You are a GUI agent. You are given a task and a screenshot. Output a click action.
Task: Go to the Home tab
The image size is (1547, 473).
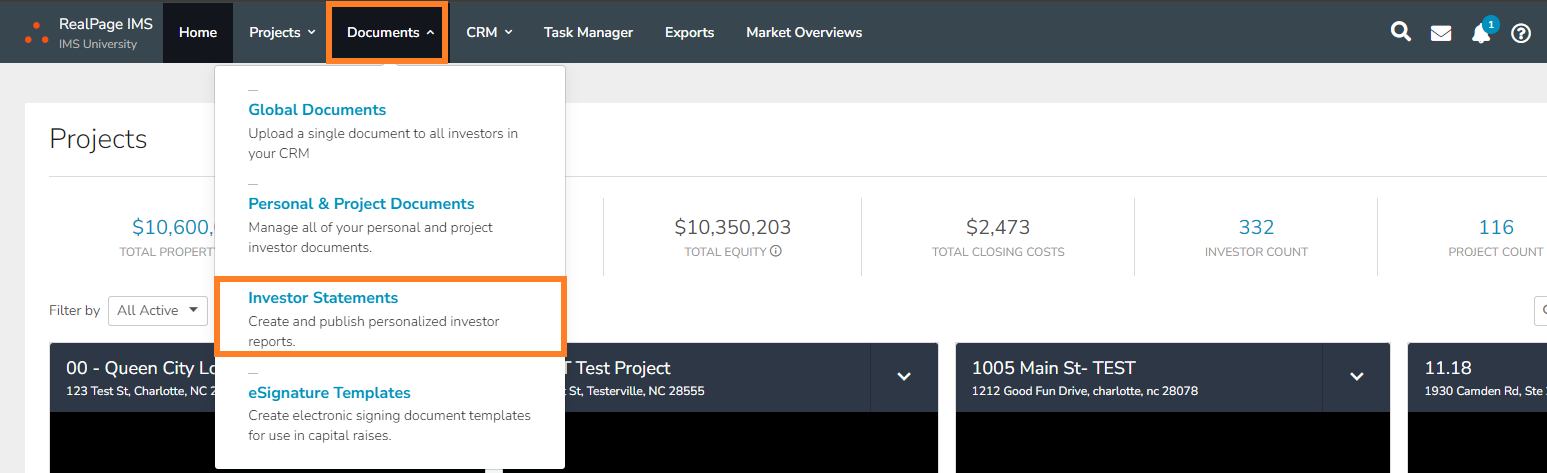click(198, 32)
